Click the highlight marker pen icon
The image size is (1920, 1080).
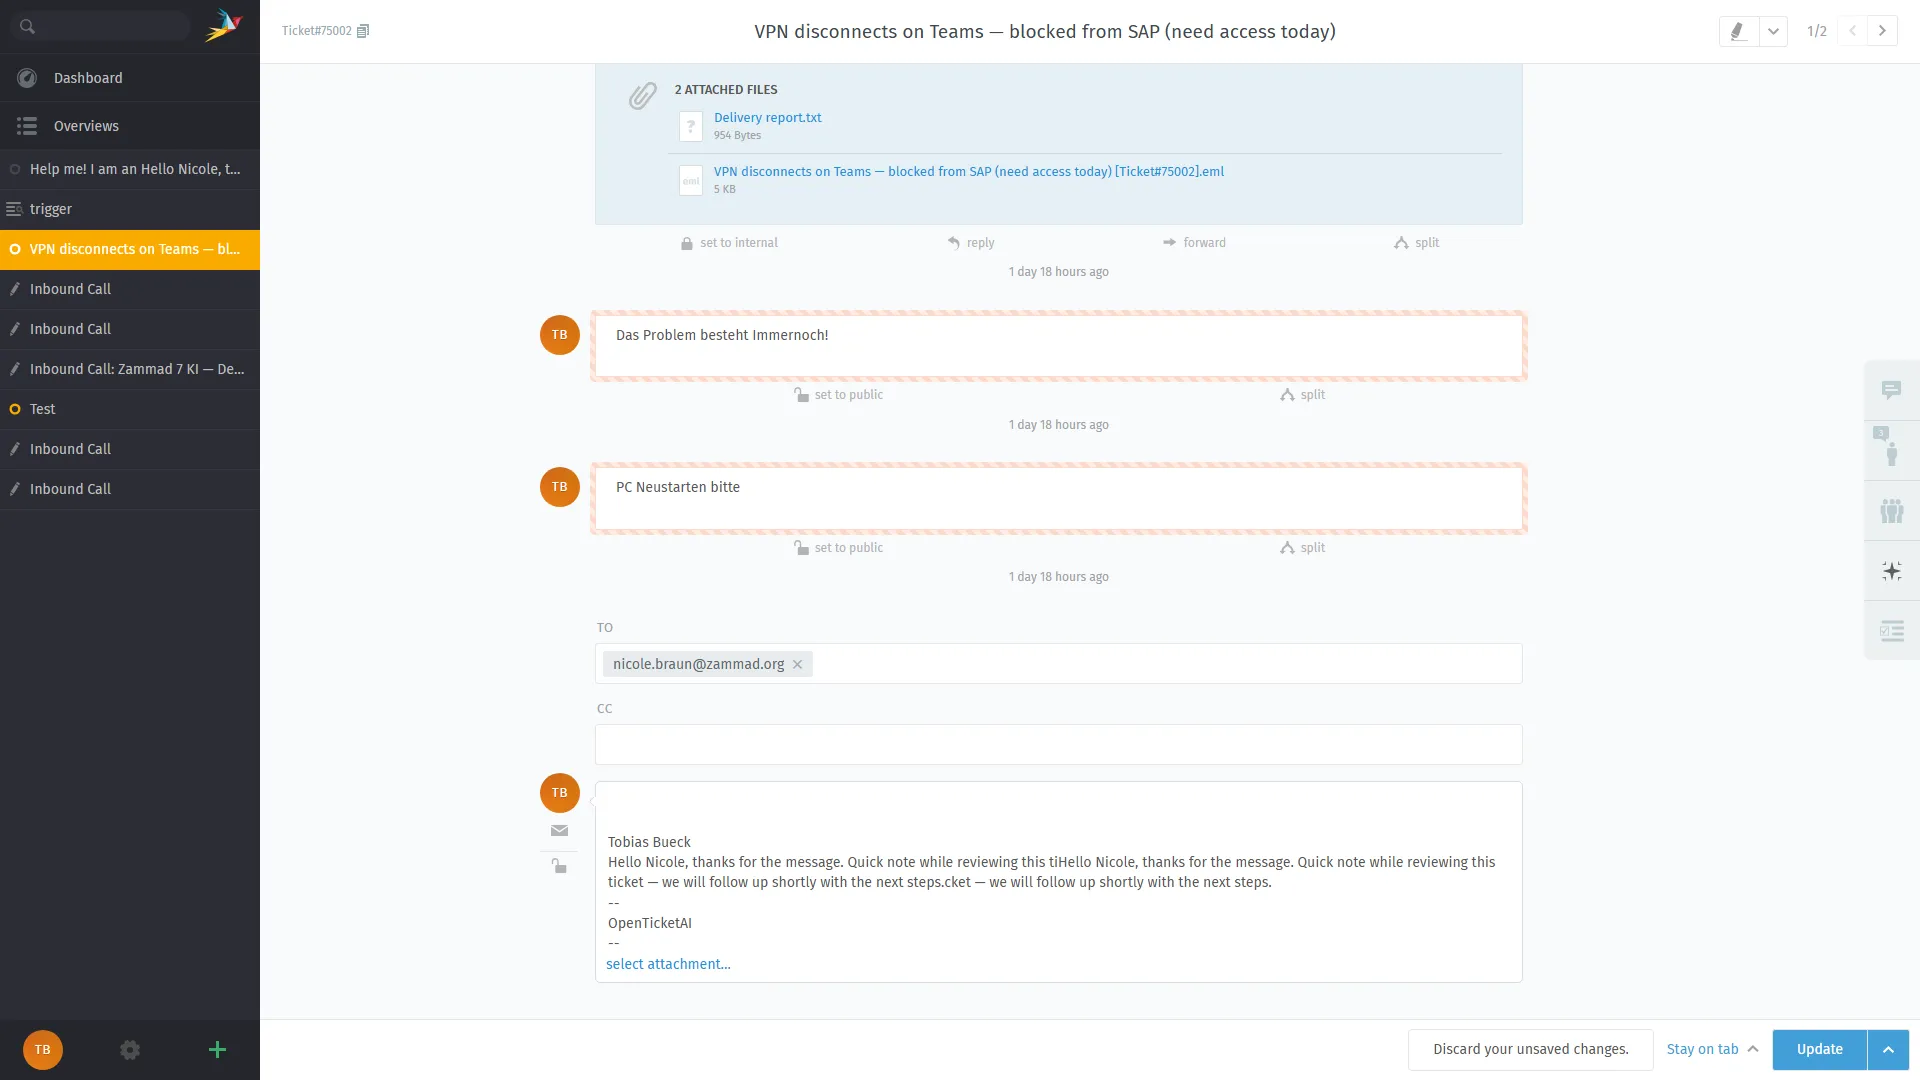[1738, 31]
